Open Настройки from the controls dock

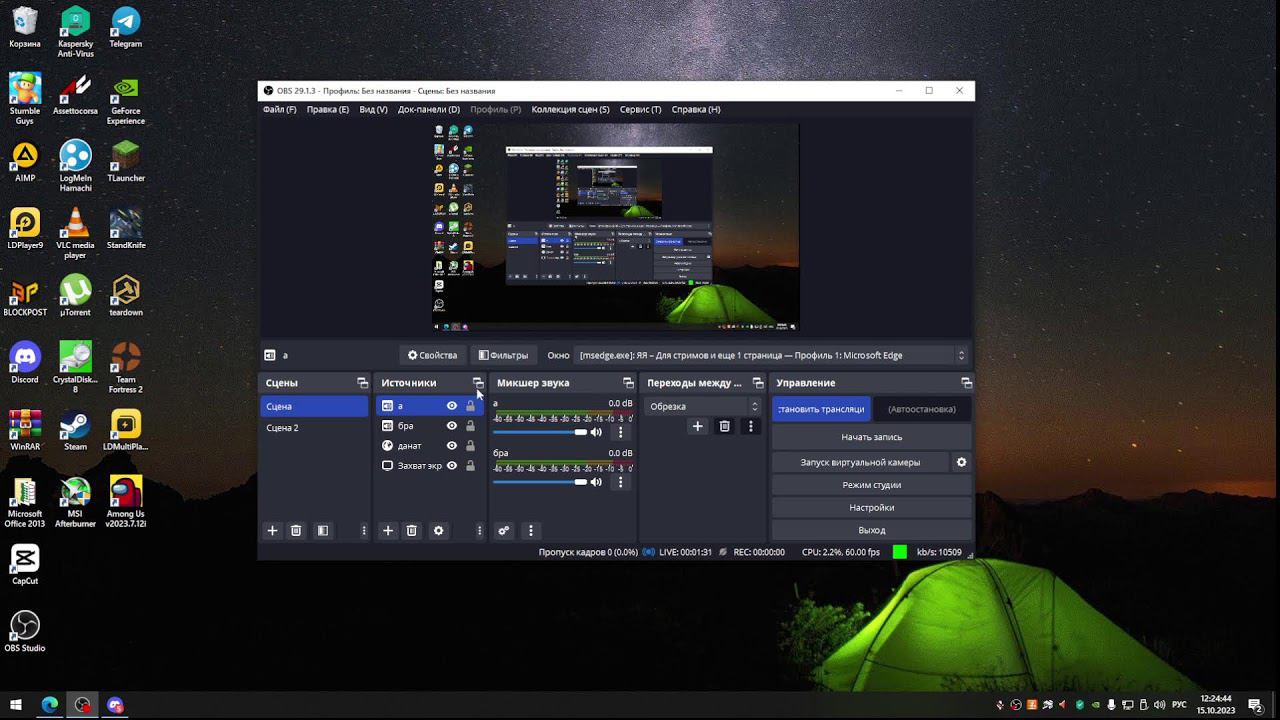tap(872, 508)
